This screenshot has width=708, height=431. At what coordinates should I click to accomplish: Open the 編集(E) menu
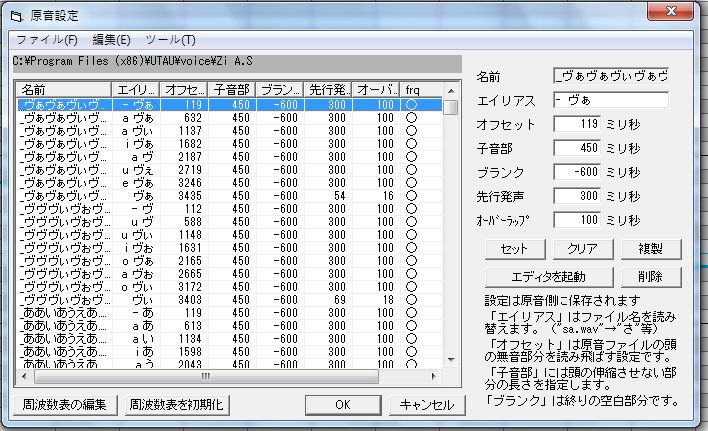111,40
